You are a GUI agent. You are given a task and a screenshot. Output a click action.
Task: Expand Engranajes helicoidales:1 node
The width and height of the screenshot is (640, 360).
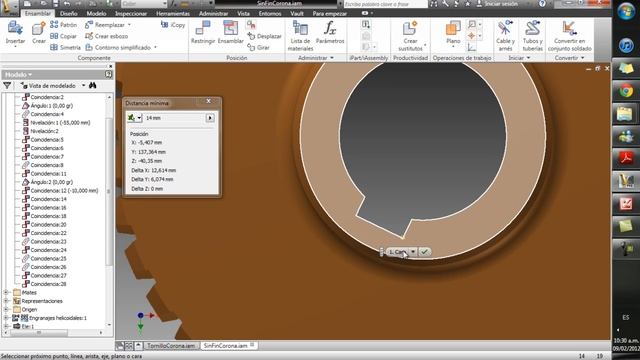click(6, 318)
